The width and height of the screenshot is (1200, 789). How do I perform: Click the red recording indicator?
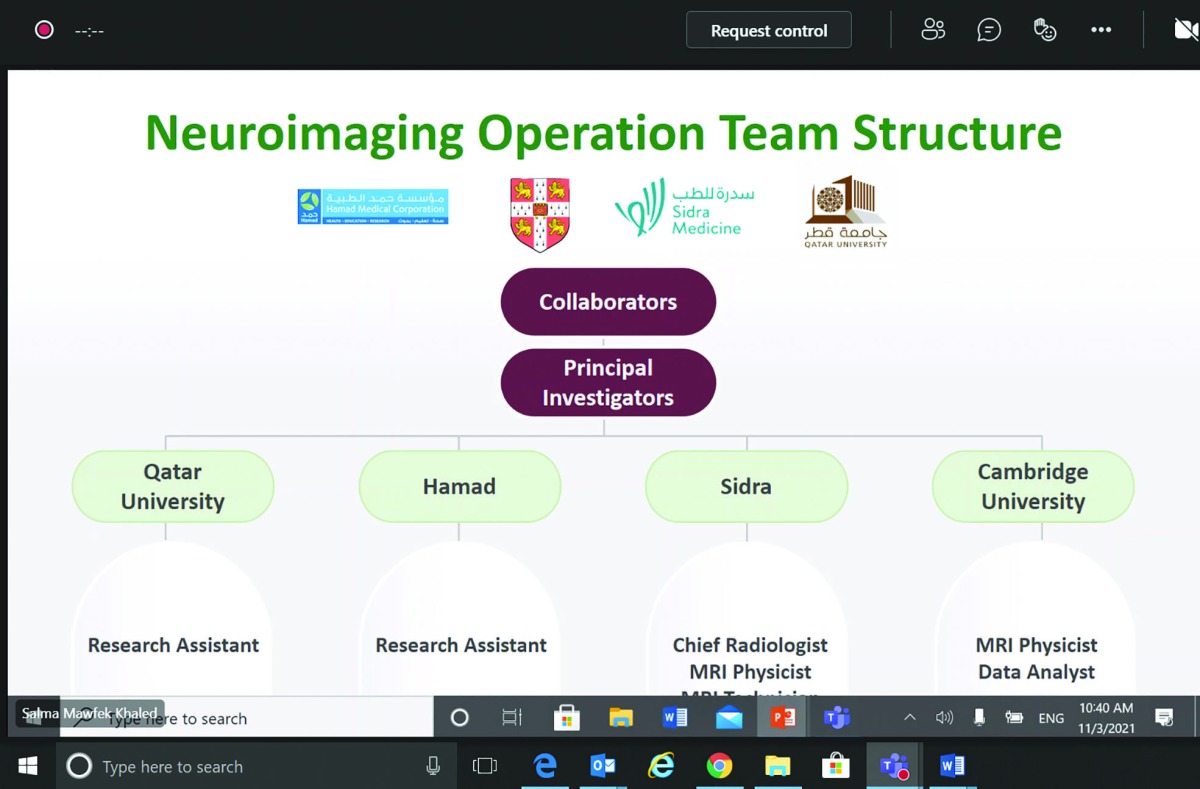tap(44, 30)
